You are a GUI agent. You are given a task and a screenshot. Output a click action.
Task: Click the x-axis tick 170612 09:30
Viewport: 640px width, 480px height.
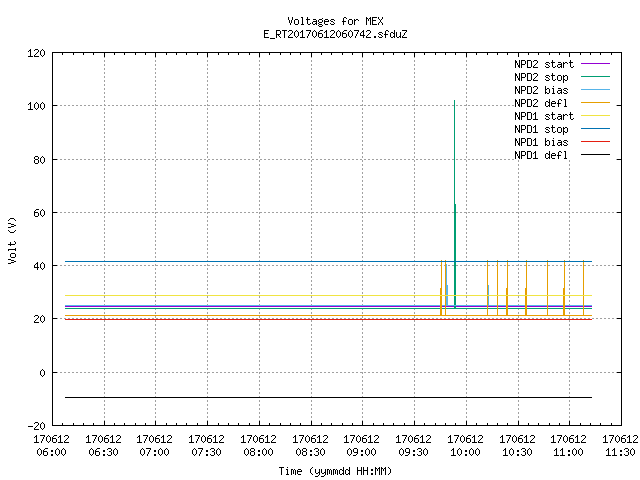coord(413,446)
